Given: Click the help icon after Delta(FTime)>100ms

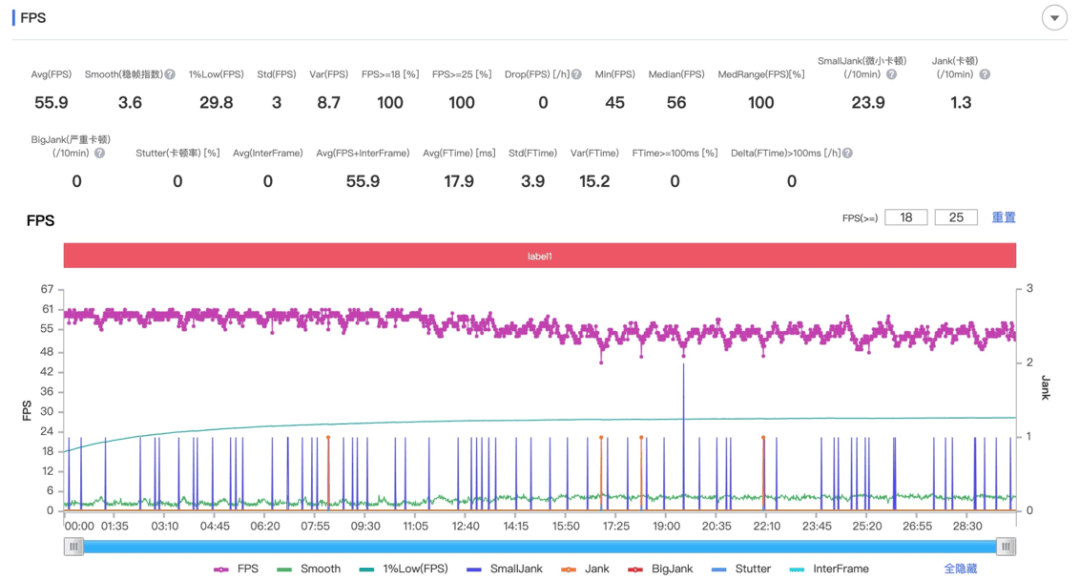Looking at the screenshot, I should coord(847,153).
